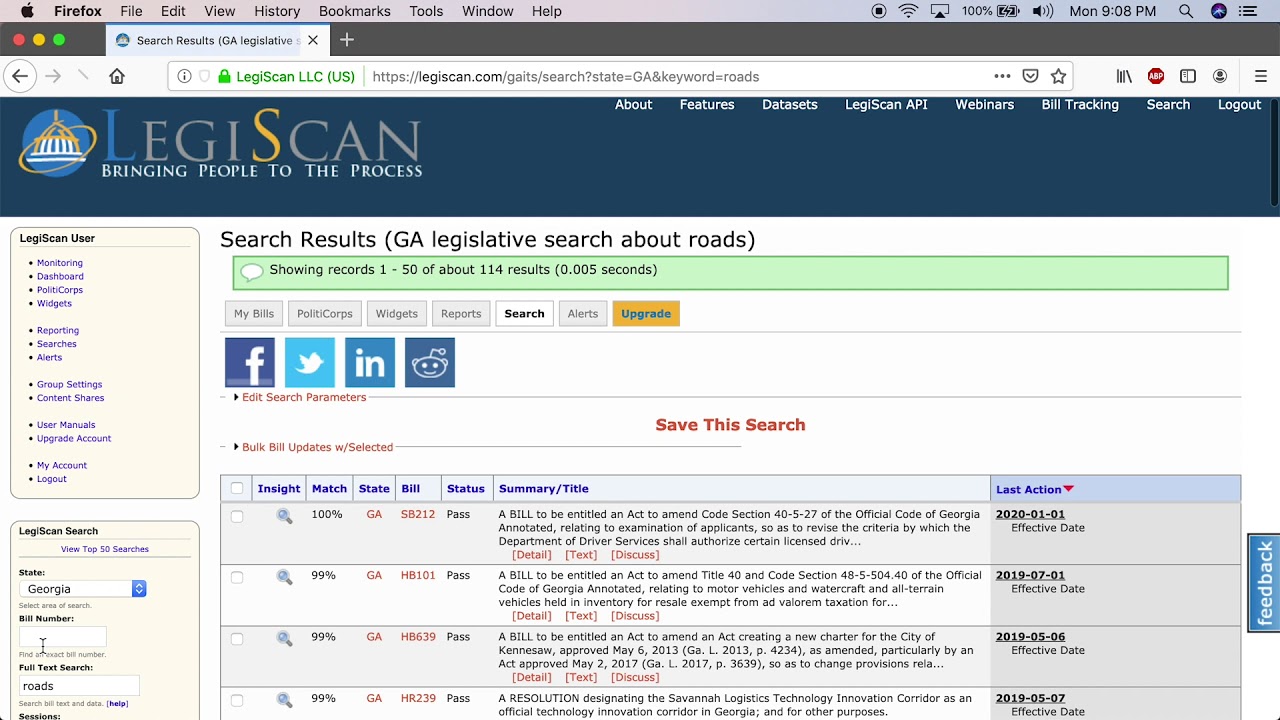Viewport: 1280px width, 720px height.
Task: Open a new browser tab
Action: click(x=347, y=40)
